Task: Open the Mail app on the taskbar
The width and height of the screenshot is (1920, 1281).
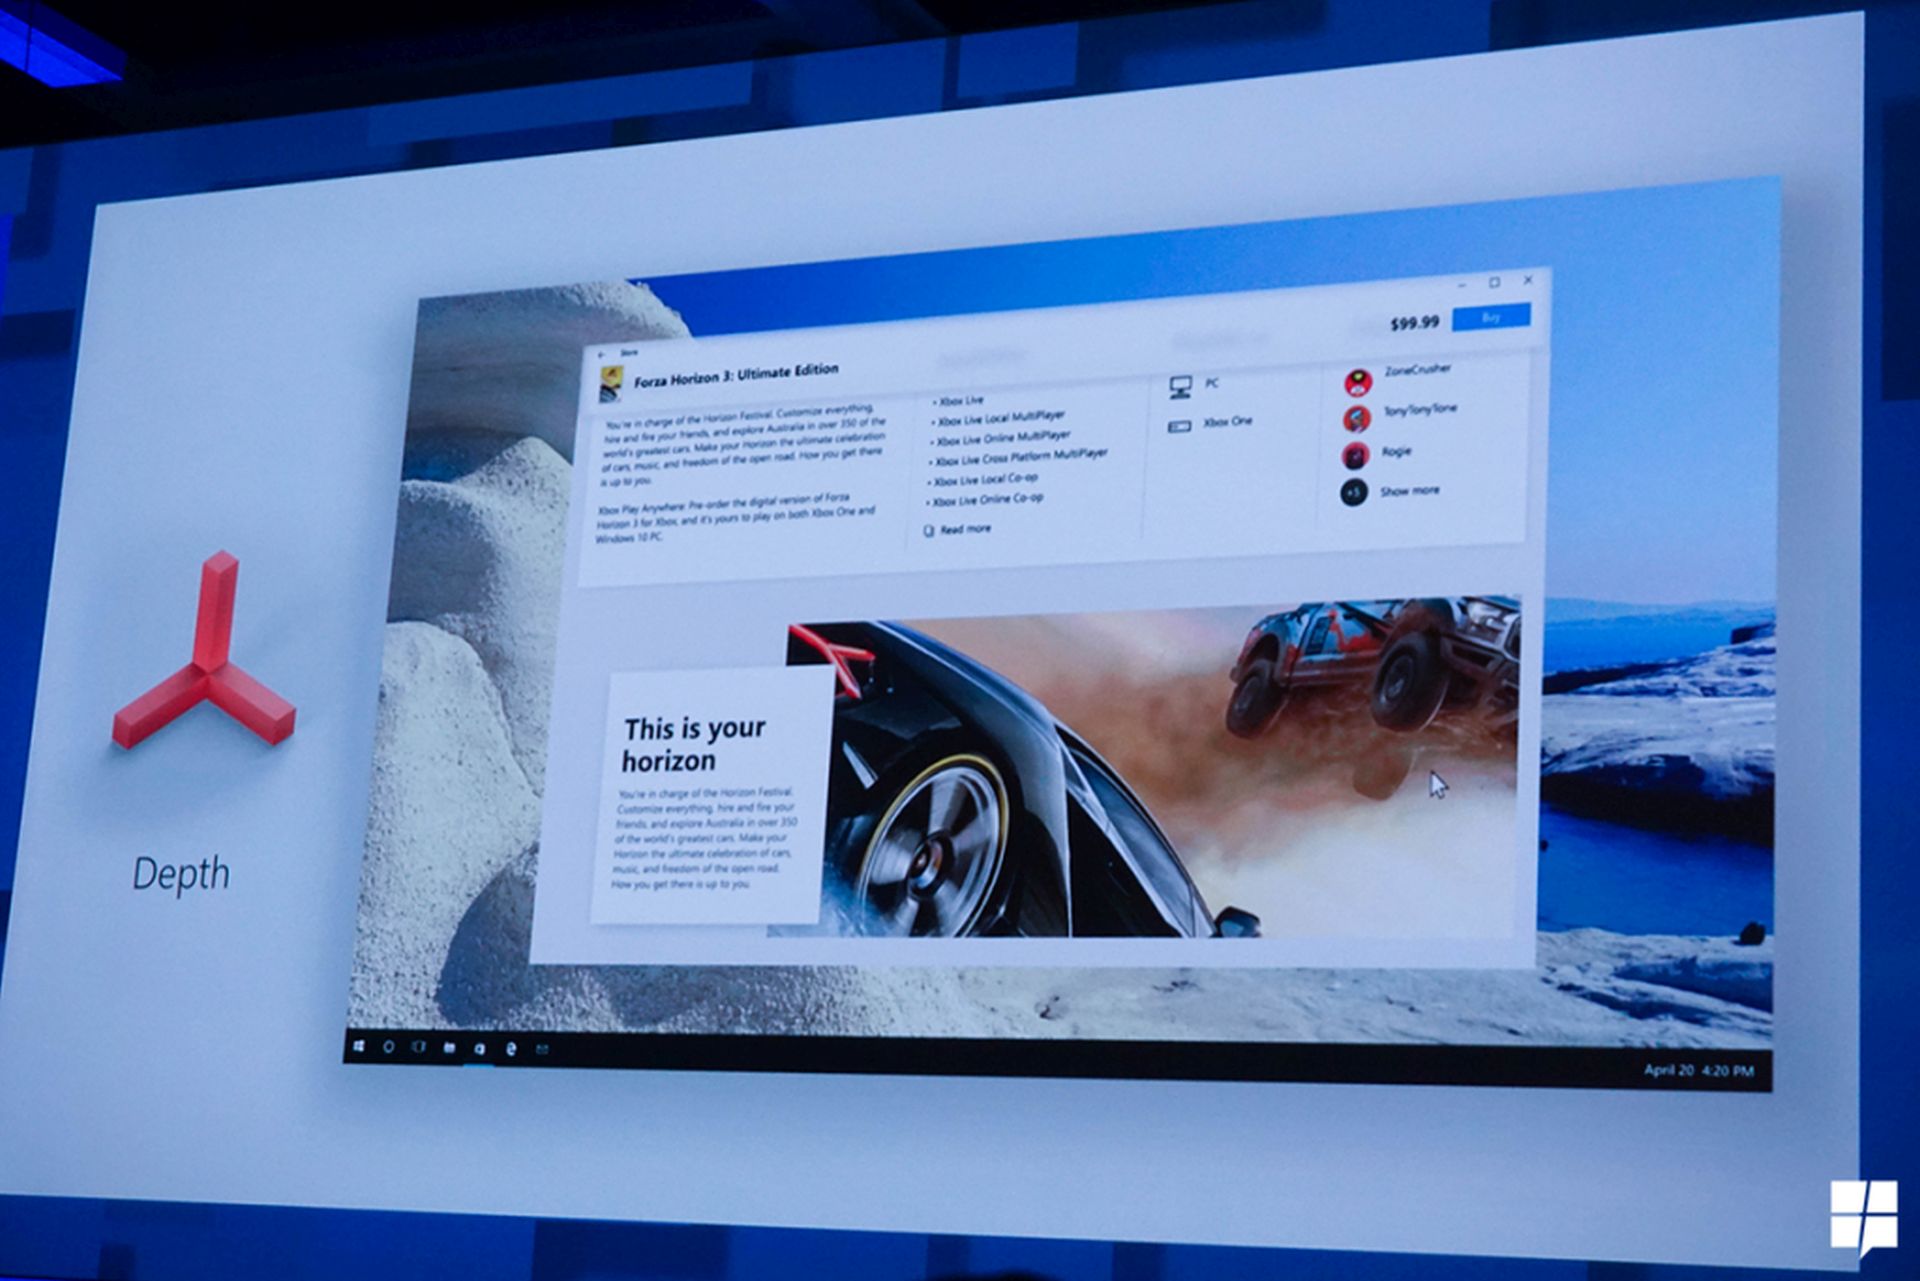Action: point(542,1049)
